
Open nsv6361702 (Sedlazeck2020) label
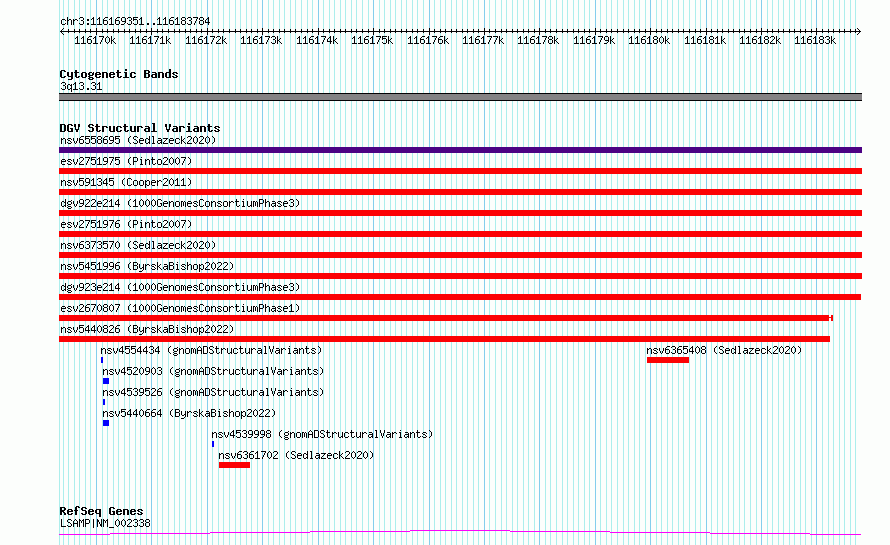[296, 455]
